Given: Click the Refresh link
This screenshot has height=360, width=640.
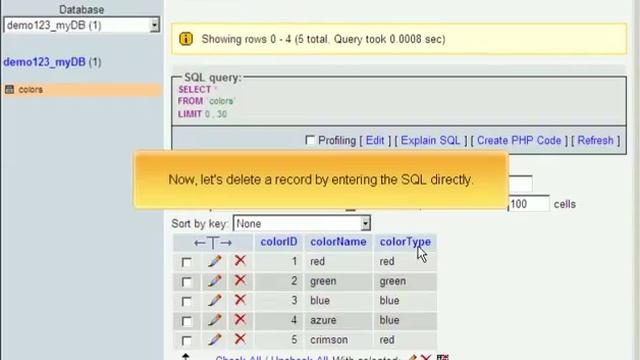Looking at the screenshot, I should [x=596, y=140].
